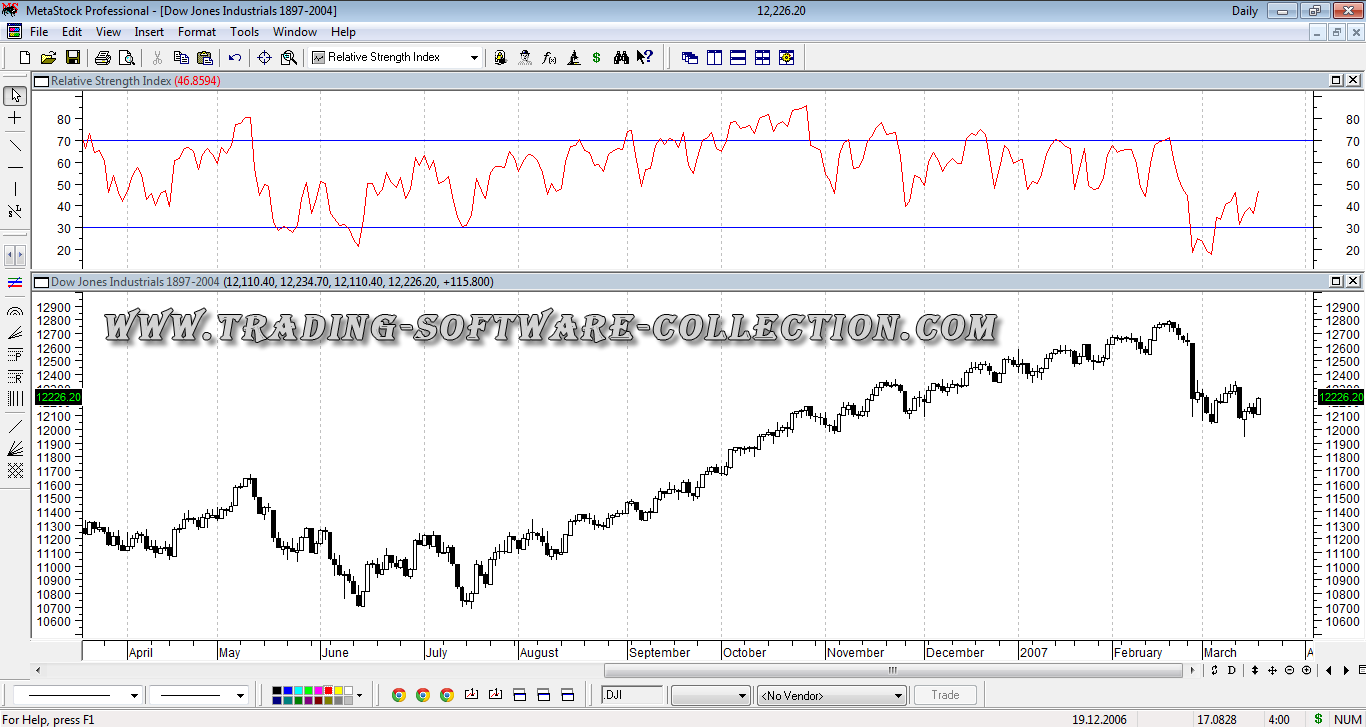The height and width of the screenshot is (728, 1366).
Task: Click the DJI symbol input field
Action: coord(633,695)
